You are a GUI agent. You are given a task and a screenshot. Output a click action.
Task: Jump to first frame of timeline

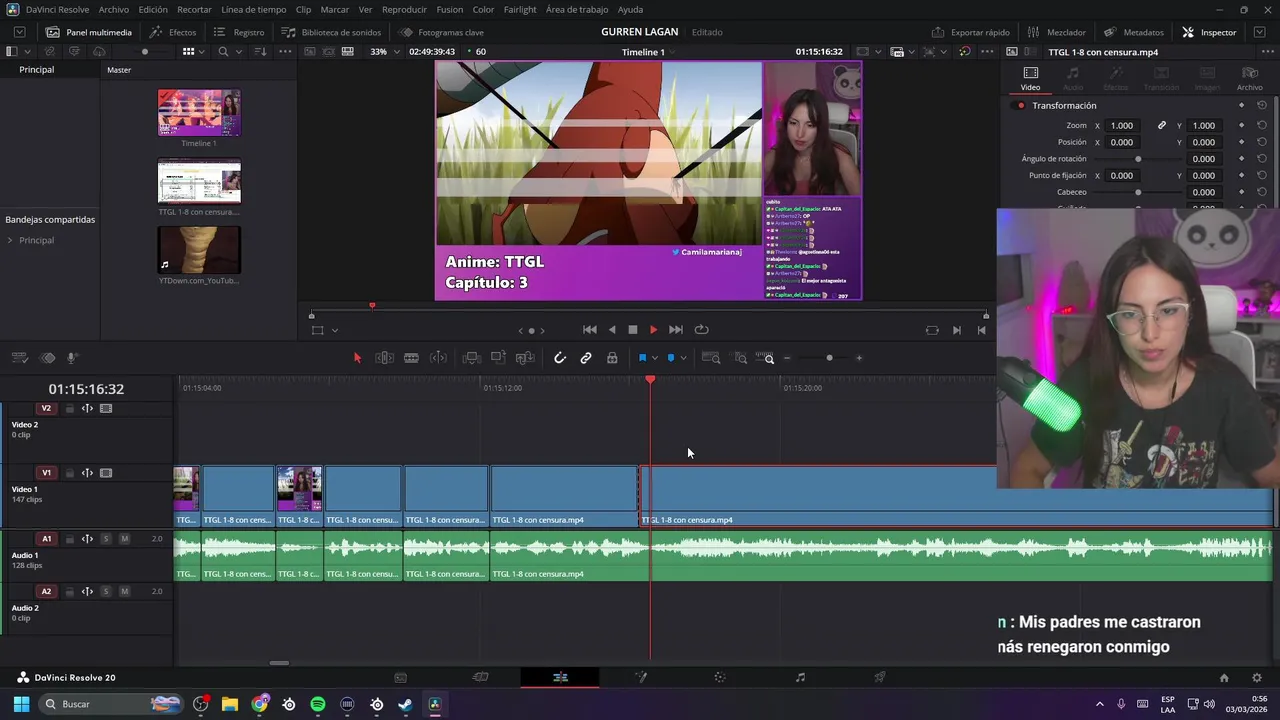click(x=590, y=330)
